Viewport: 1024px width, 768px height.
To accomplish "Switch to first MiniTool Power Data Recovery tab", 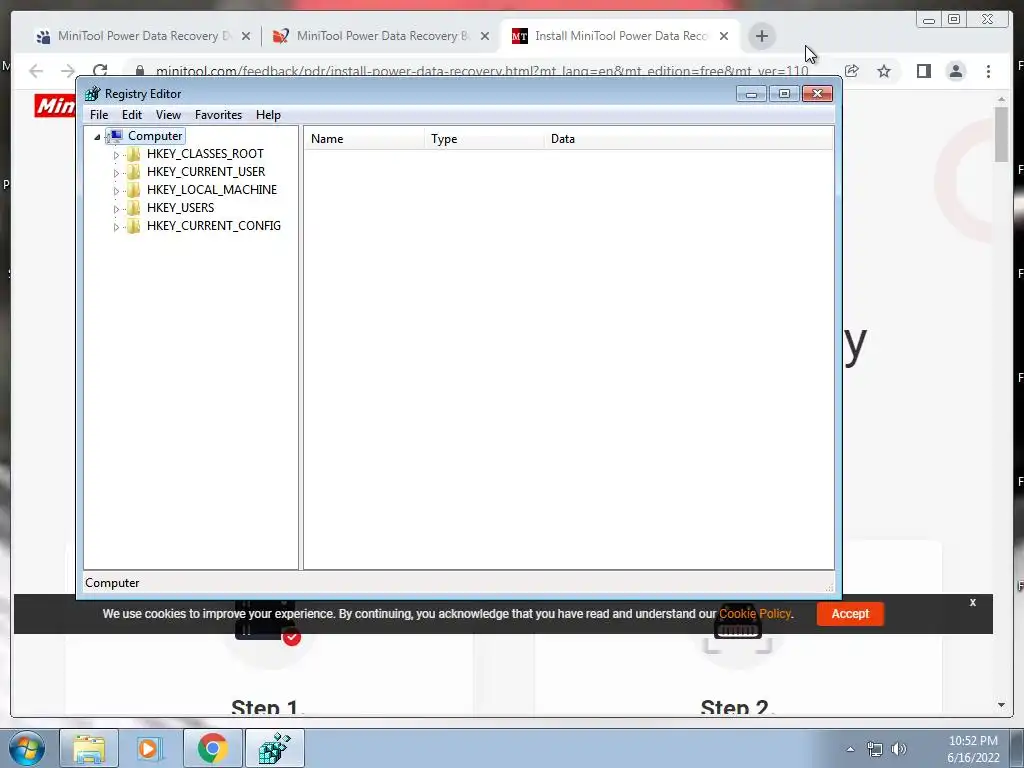I will point(142,36).
